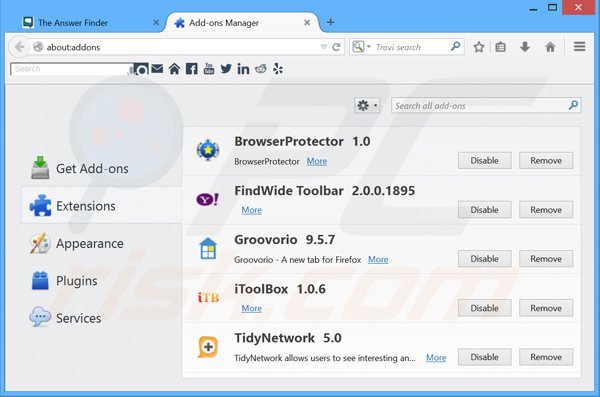Image resolution: width=600 pixels, height=397 pixels.
Task: Expand the address bar history dropdown
Action: [x=324, y=47]
